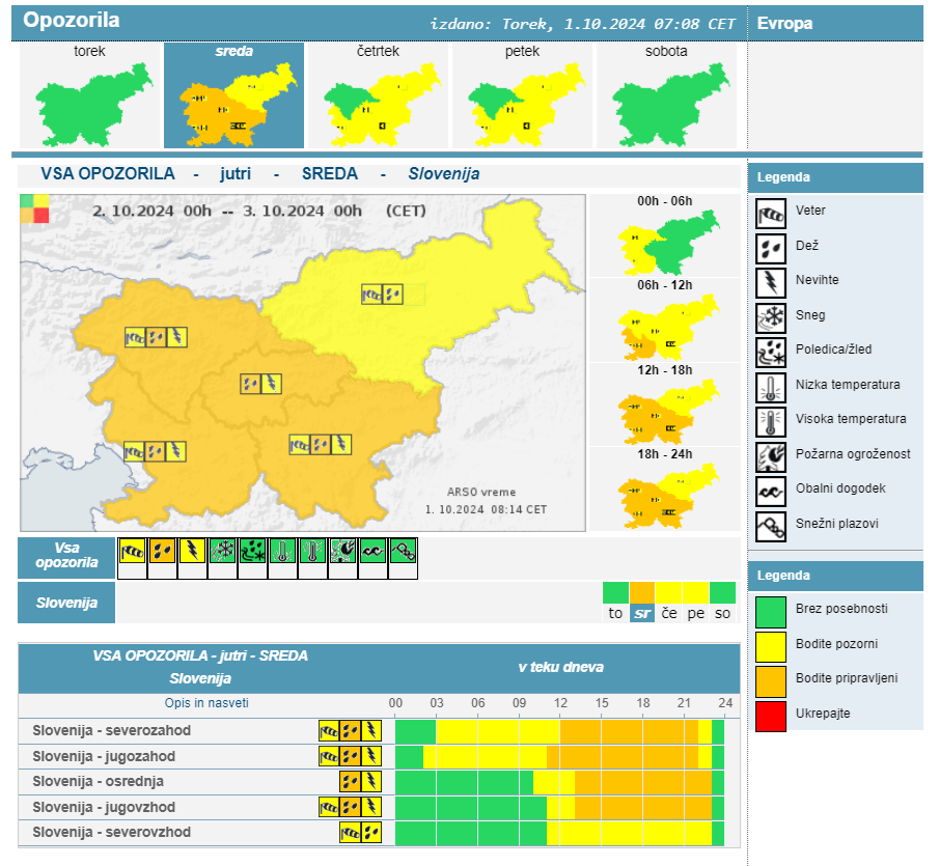The width and height of the screenshot is (940, 866).
Task: Select the coastal event warning filter icon
Action: click(373, 552)
